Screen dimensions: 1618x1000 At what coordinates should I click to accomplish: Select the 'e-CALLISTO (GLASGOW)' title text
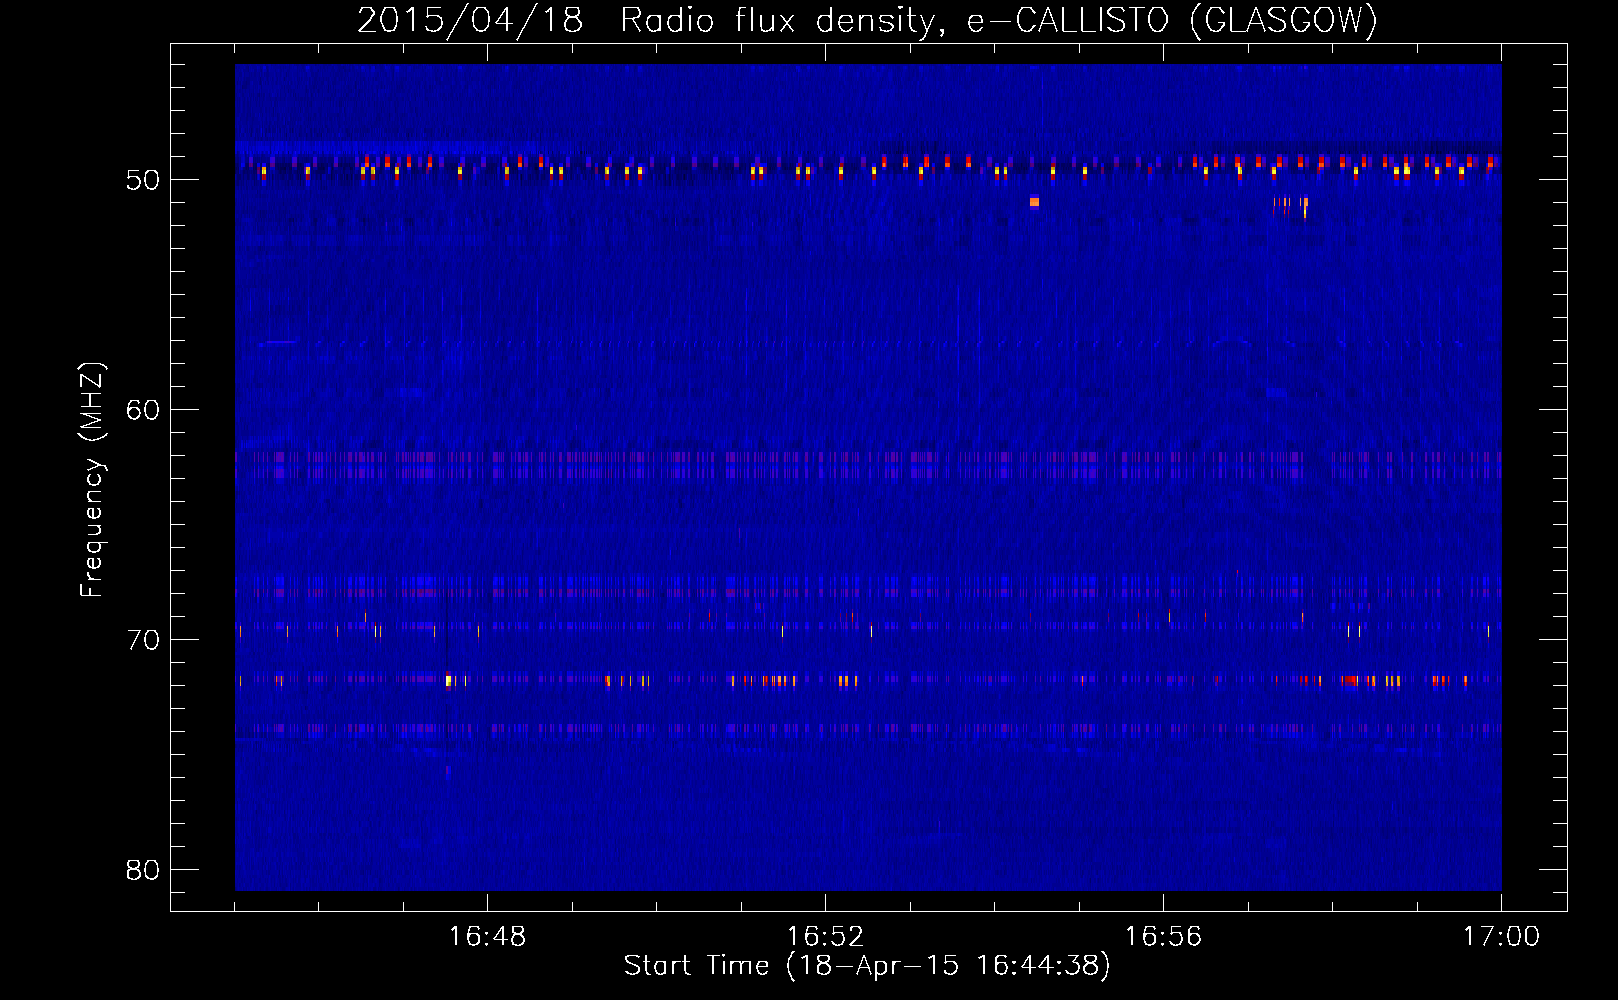pyautogui.click(x=1173, y=20)
